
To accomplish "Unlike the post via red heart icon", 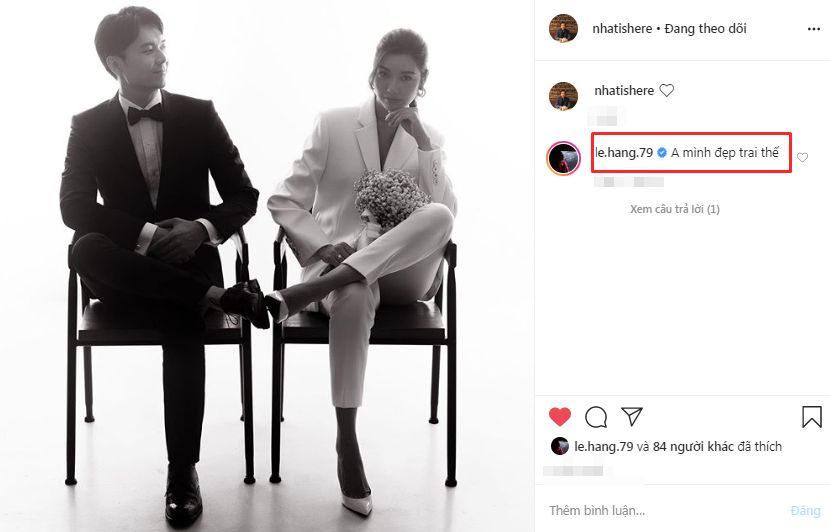I will pos(560,416).
